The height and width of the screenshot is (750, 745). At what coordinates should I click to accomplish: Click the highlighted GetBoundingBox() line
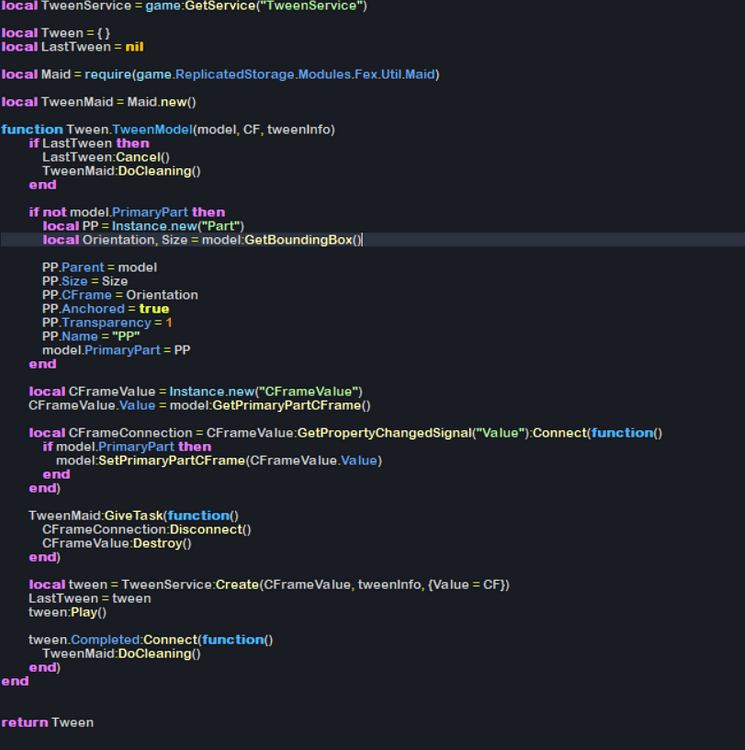pyautogui.click(x=372, y=240)
